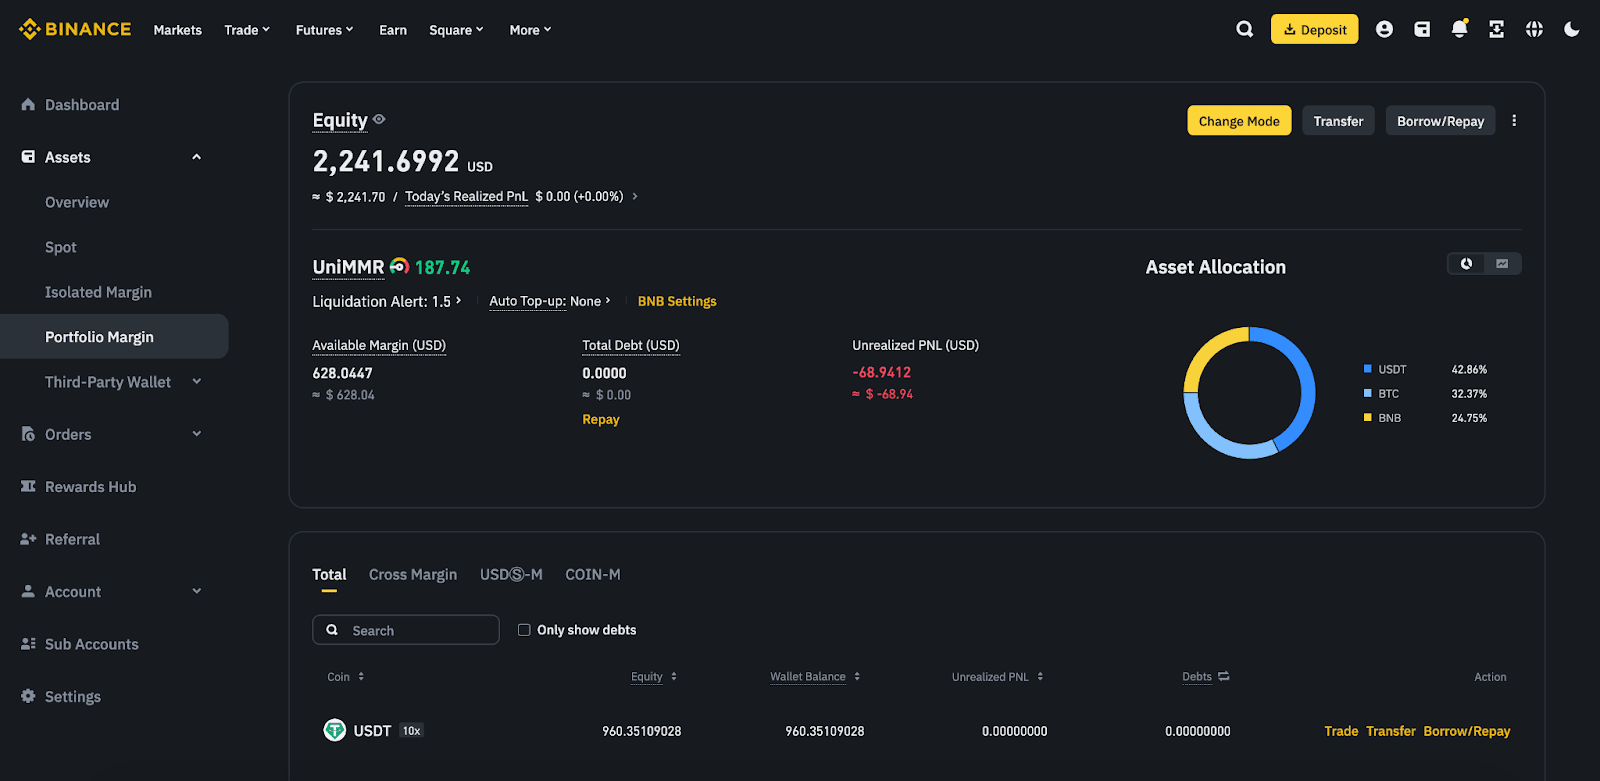Expand the Third-Party Wallet submenu
The image size is (1600, 781).
click(197, 382)
